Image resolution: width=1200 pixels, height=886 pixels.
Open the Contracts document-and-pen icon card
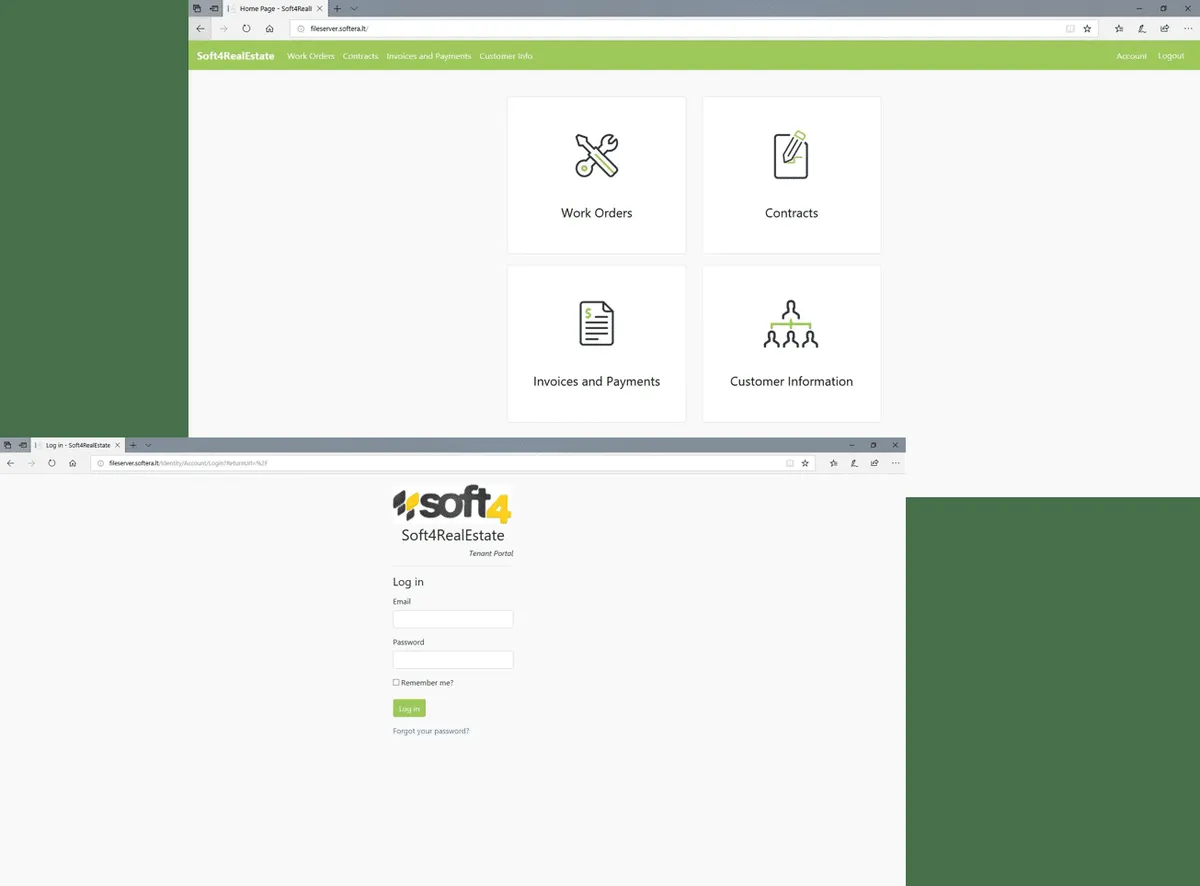[791, 175]
